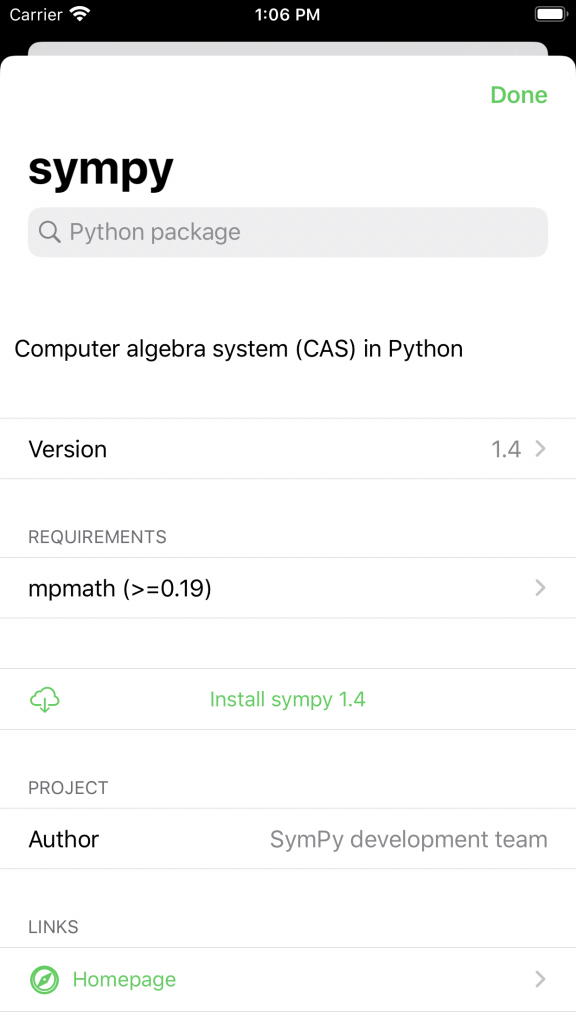This screenshot has width=576, height=1024.
Task: Expand the mpmath requirement entry
Action: (540, 588)
